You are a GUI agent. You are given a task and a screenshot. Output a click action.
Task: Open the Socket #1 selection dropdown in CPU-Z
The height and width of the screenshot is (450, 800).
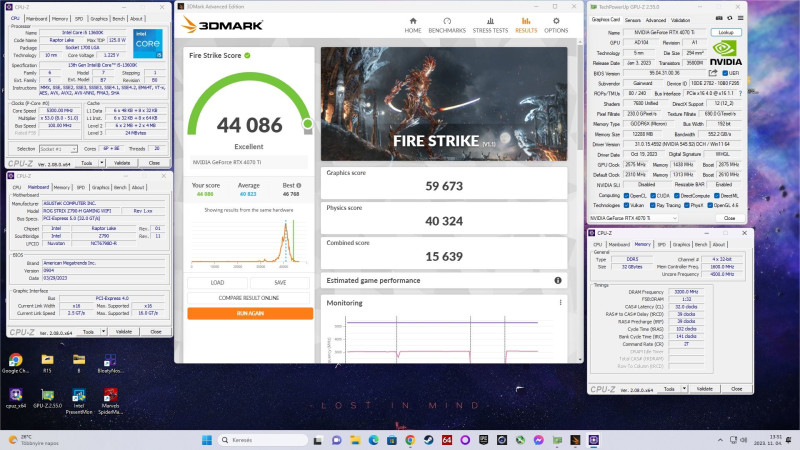pyautogui.click(x=58, y=149)
